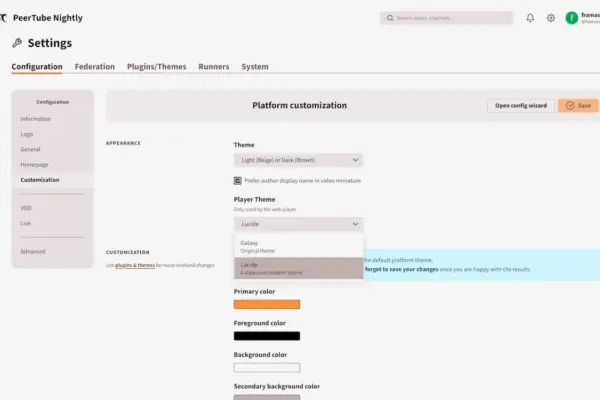The image size is (600, 400).
Task: Pick the Secondary background color swatch
Action: pyautogui.click(x=267, y=397)
